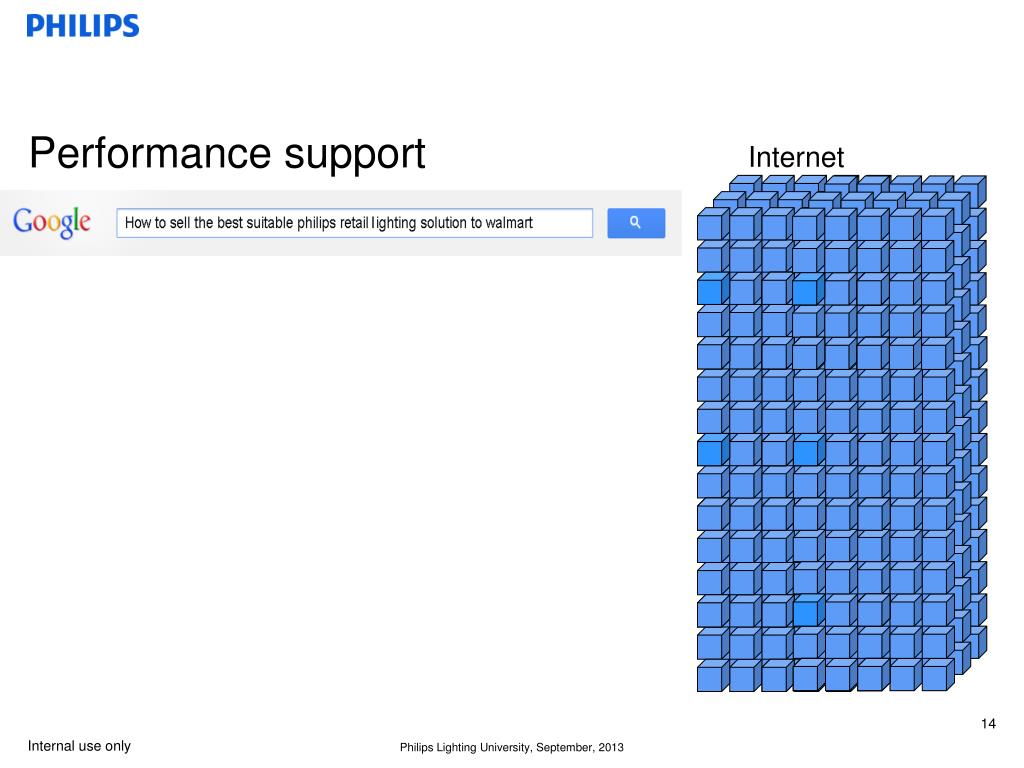
Task: Click the "Internal use only" footer text
Action: (x=79, y=746)
